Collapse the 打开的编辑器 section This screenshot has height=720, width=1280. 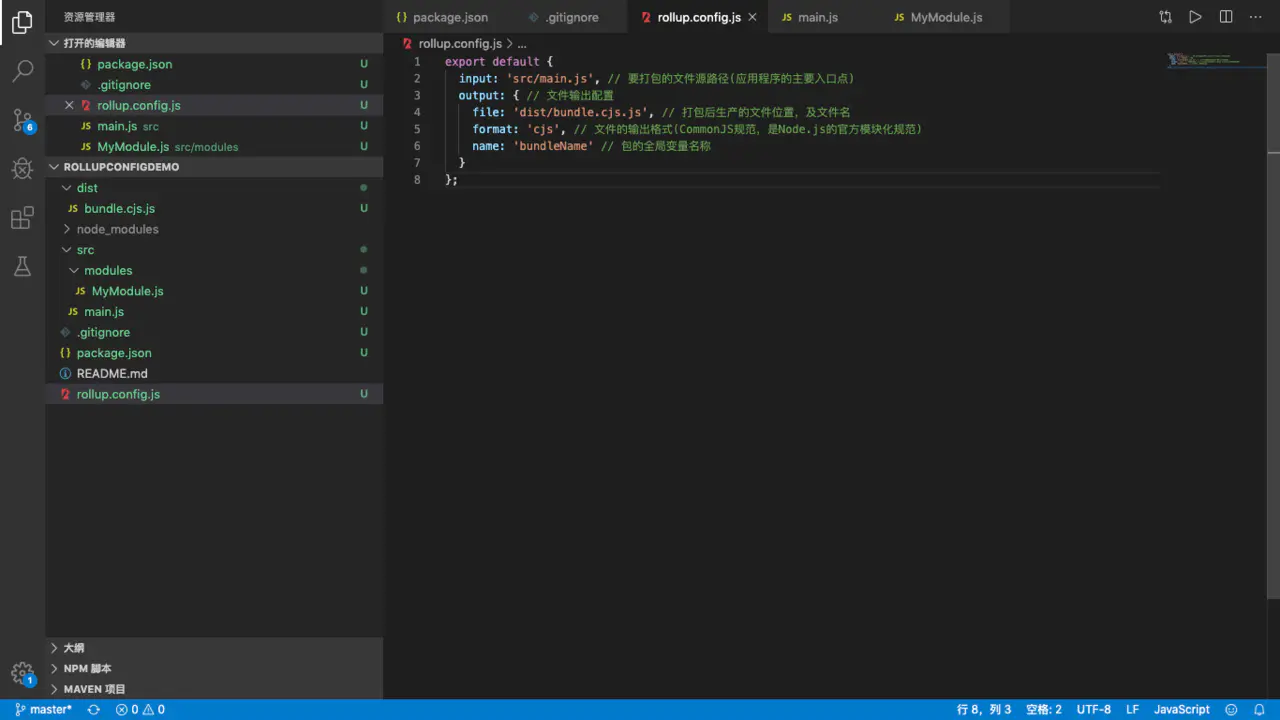coord(94,43)
